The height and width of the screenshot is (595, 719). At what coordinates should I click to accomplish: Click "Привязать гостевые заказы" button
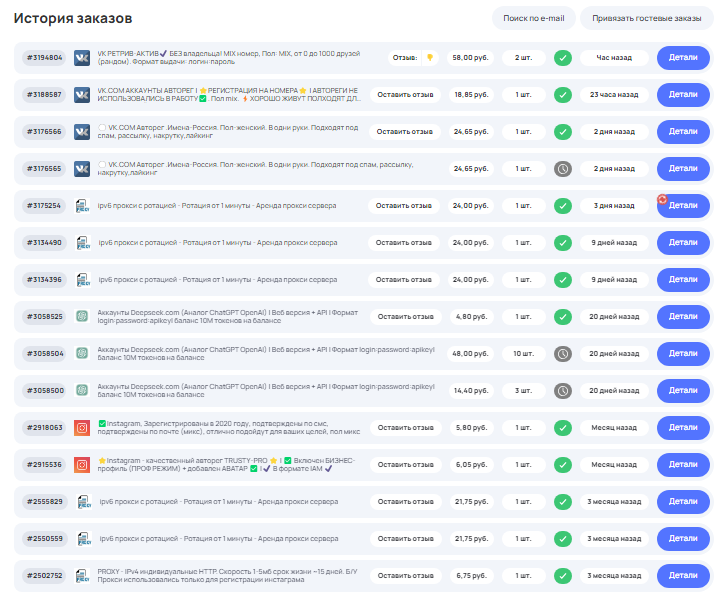(x=646, y=19)
